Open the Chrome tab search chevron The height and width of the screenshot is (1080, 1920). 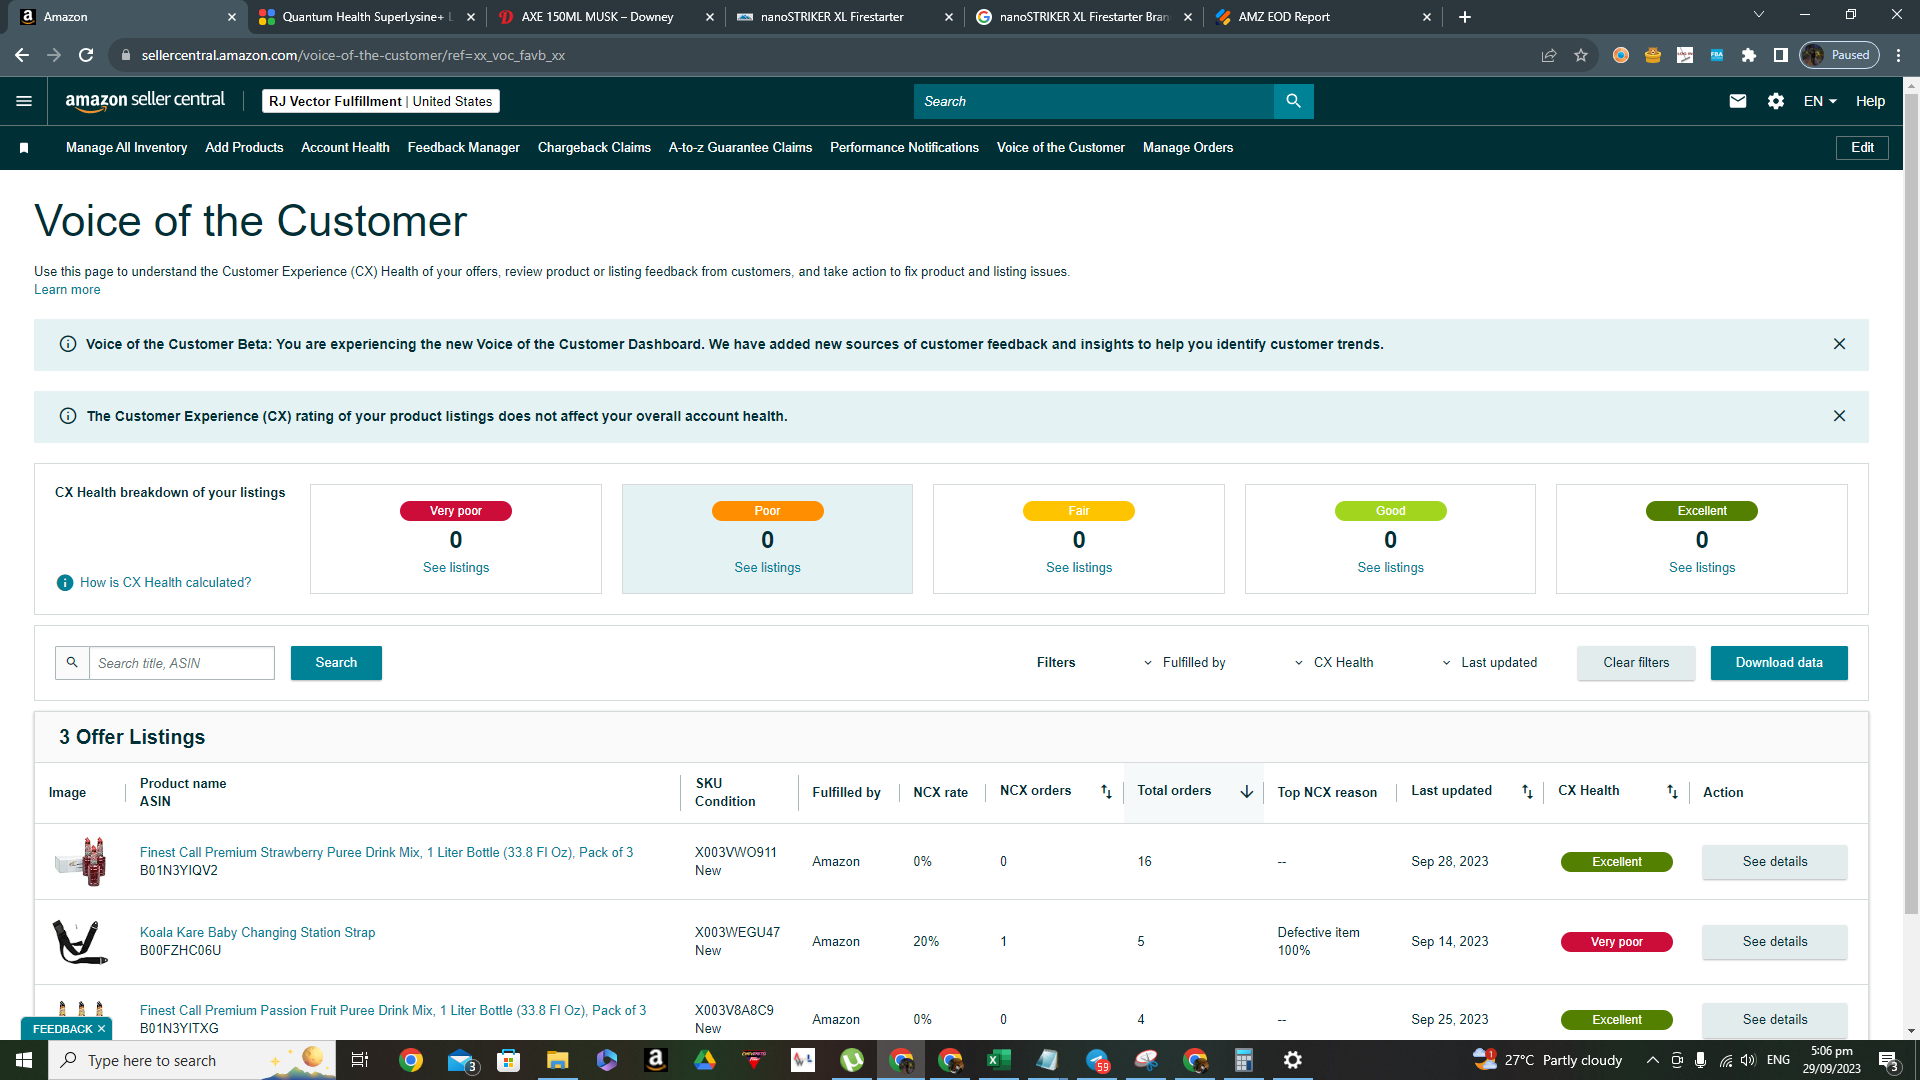pos(1759,15)
